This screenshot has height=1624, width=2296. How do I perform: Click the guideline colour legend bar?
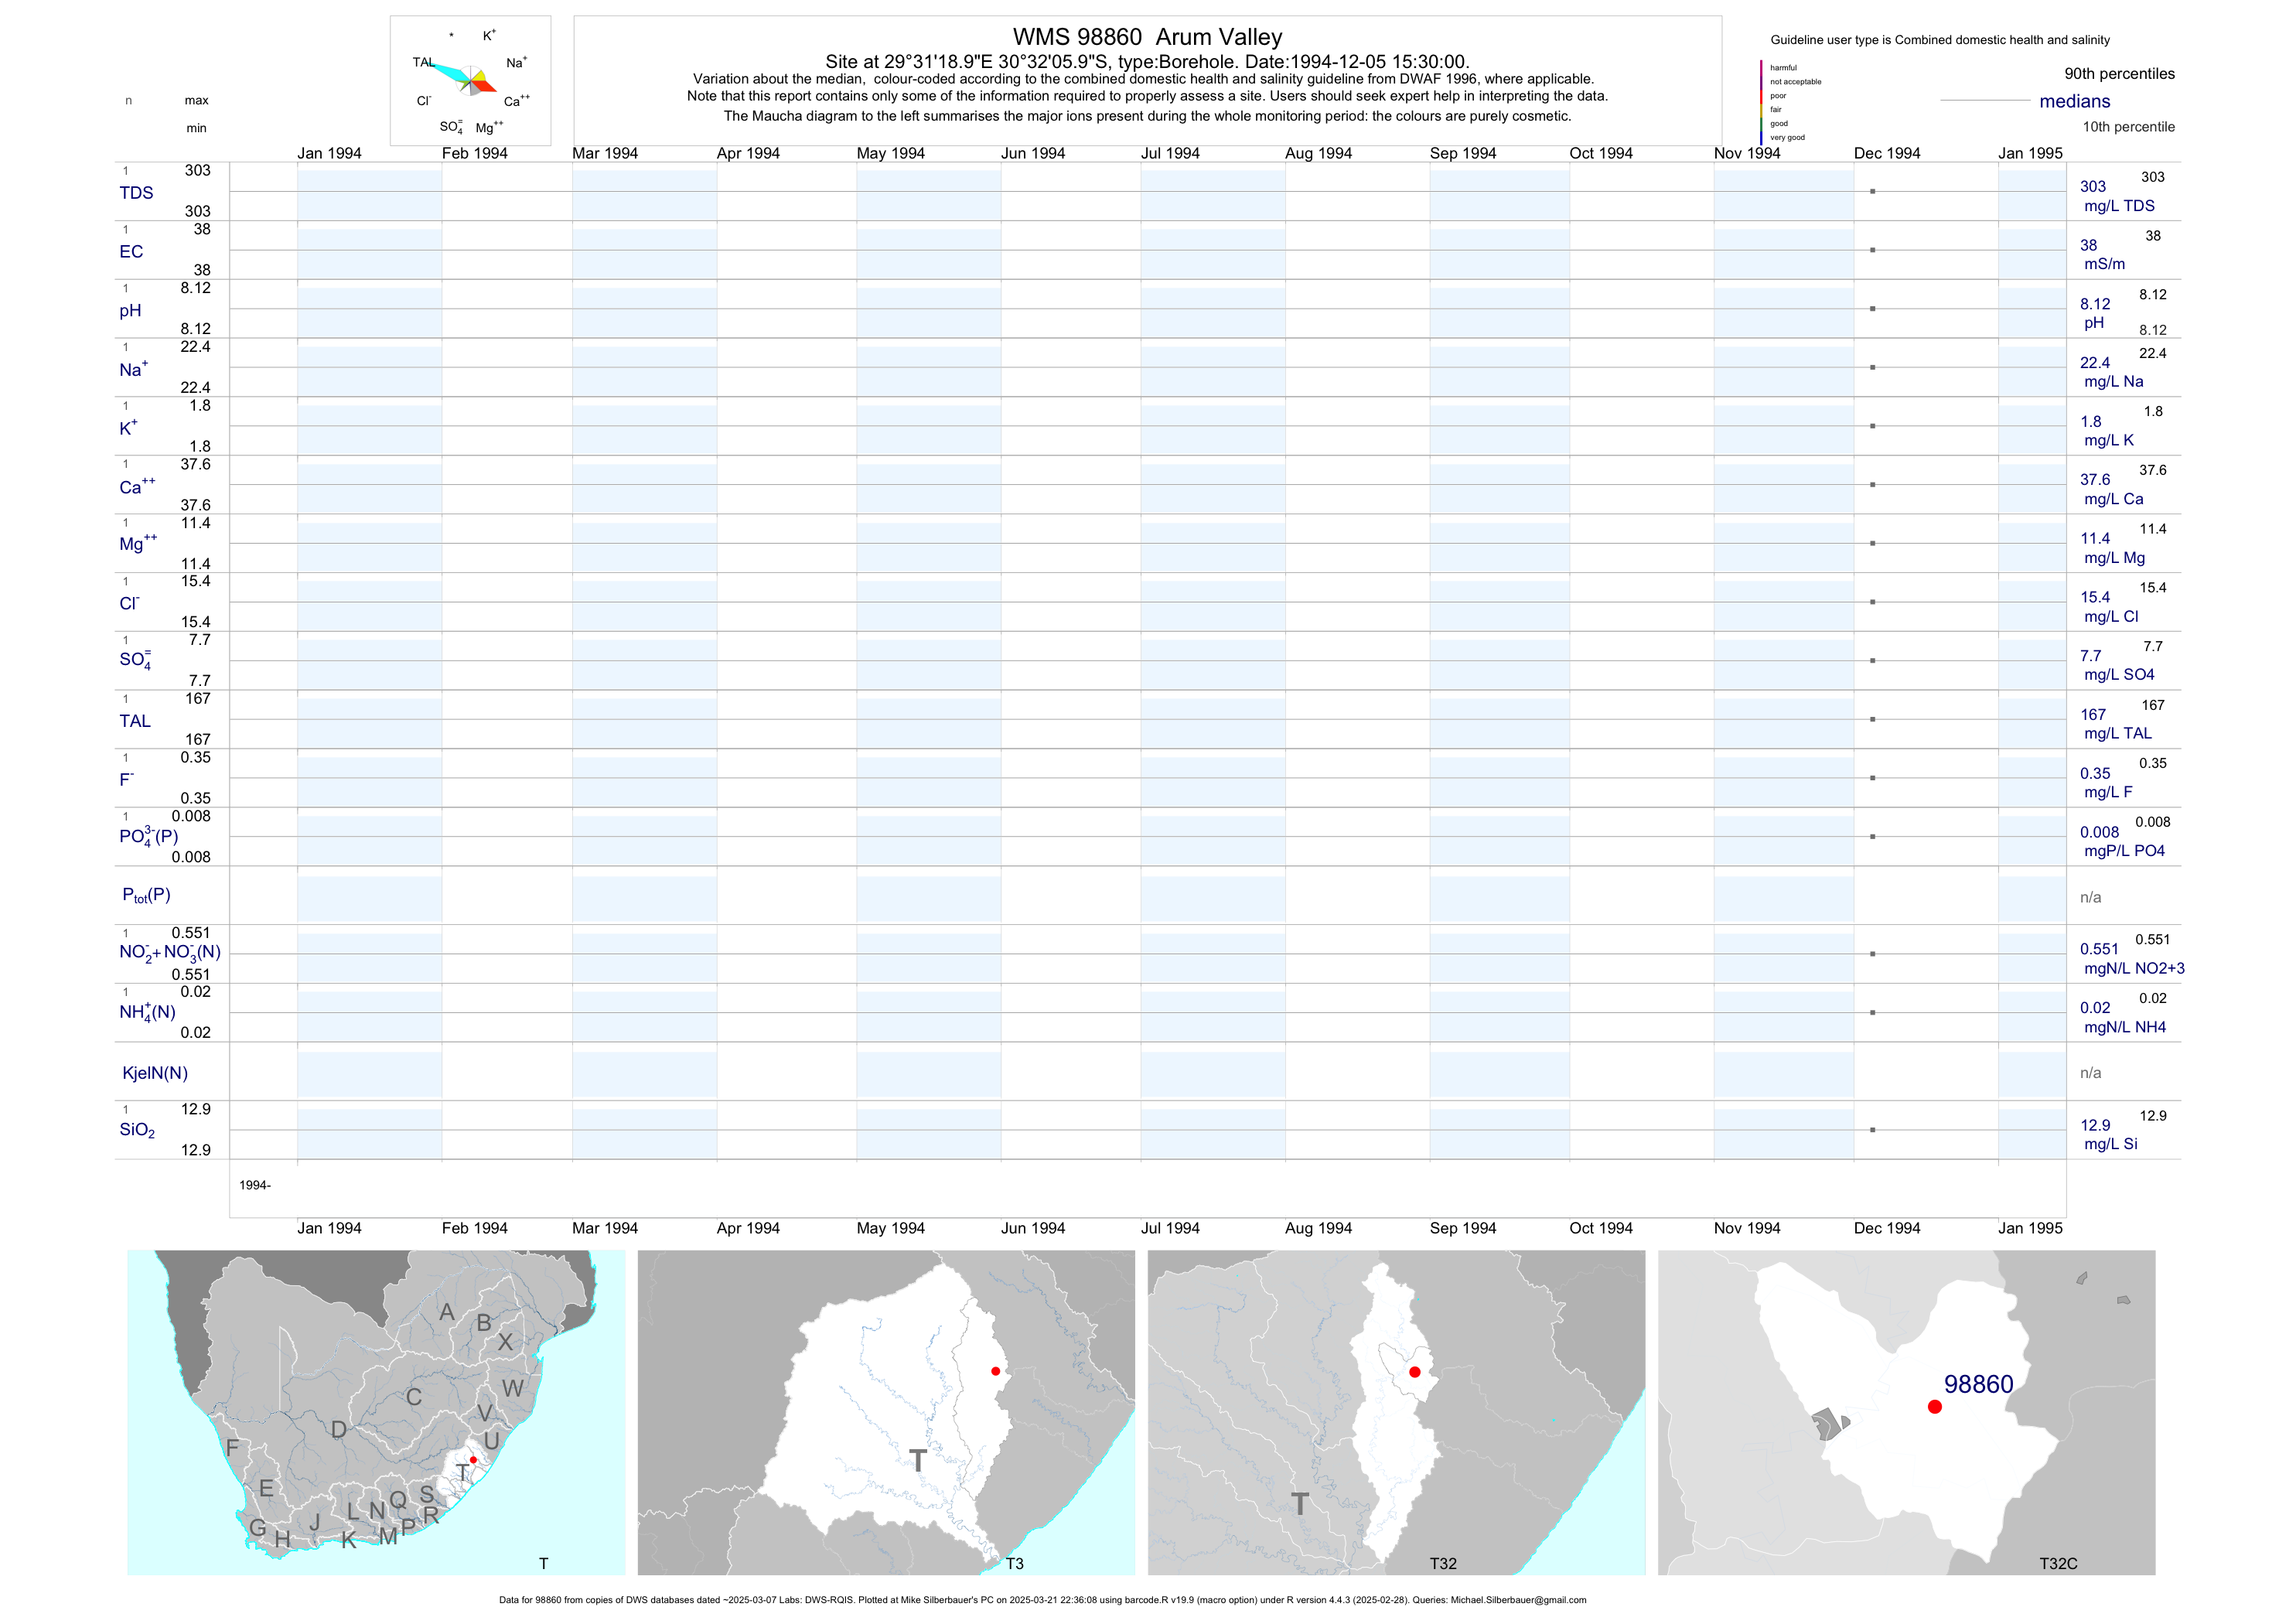tap(1761, 102)
